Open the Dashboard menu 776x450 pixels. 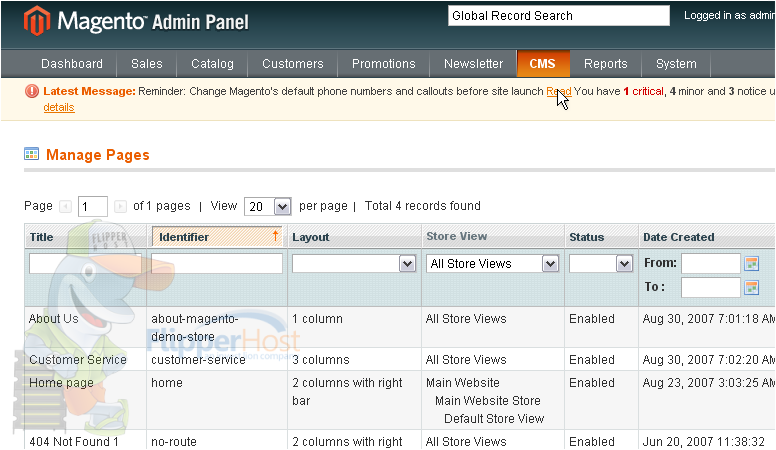tap(72, 64)
